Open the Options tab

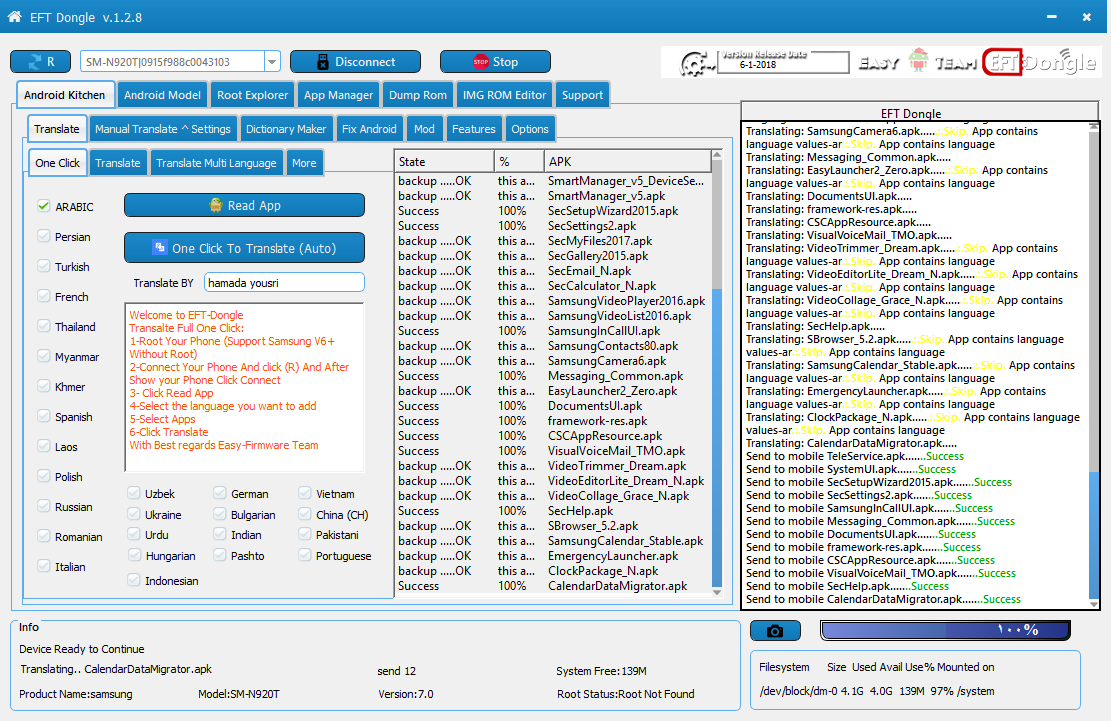(x=530, y=129)
